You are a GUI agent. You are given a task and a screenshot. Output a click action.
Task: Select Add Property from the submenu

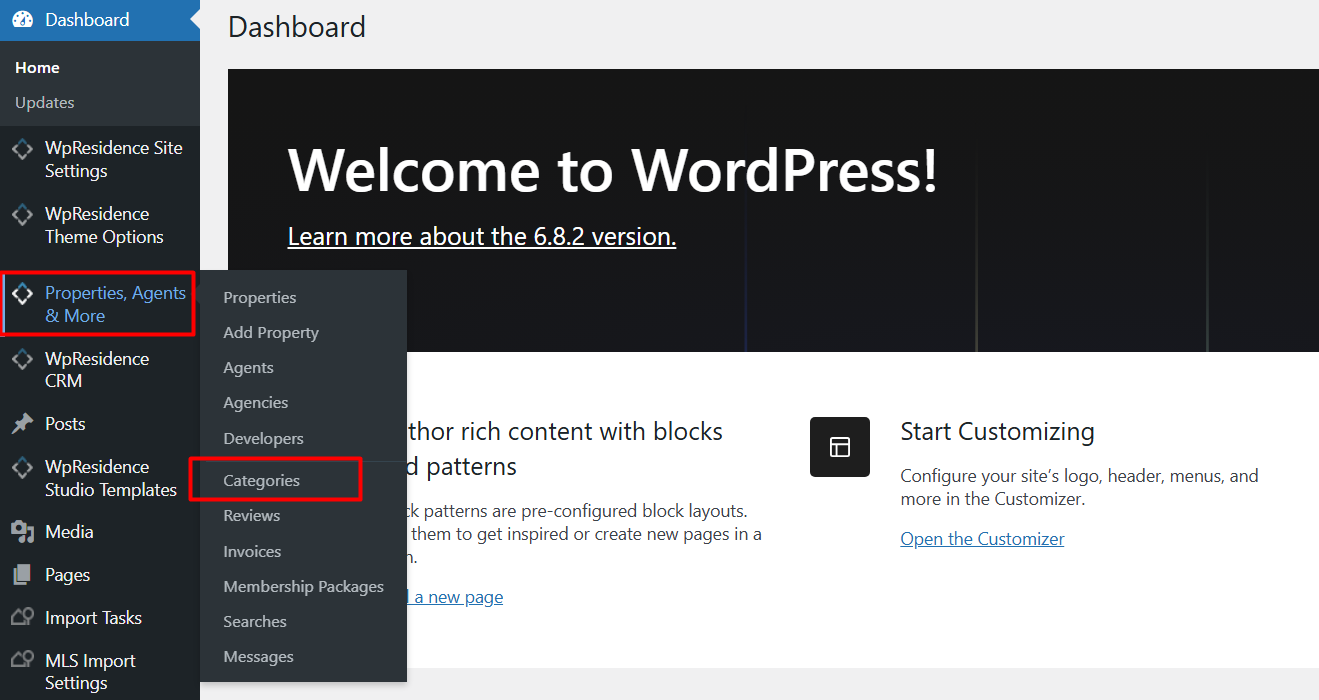pyautogui.click(x=271, y=333)
